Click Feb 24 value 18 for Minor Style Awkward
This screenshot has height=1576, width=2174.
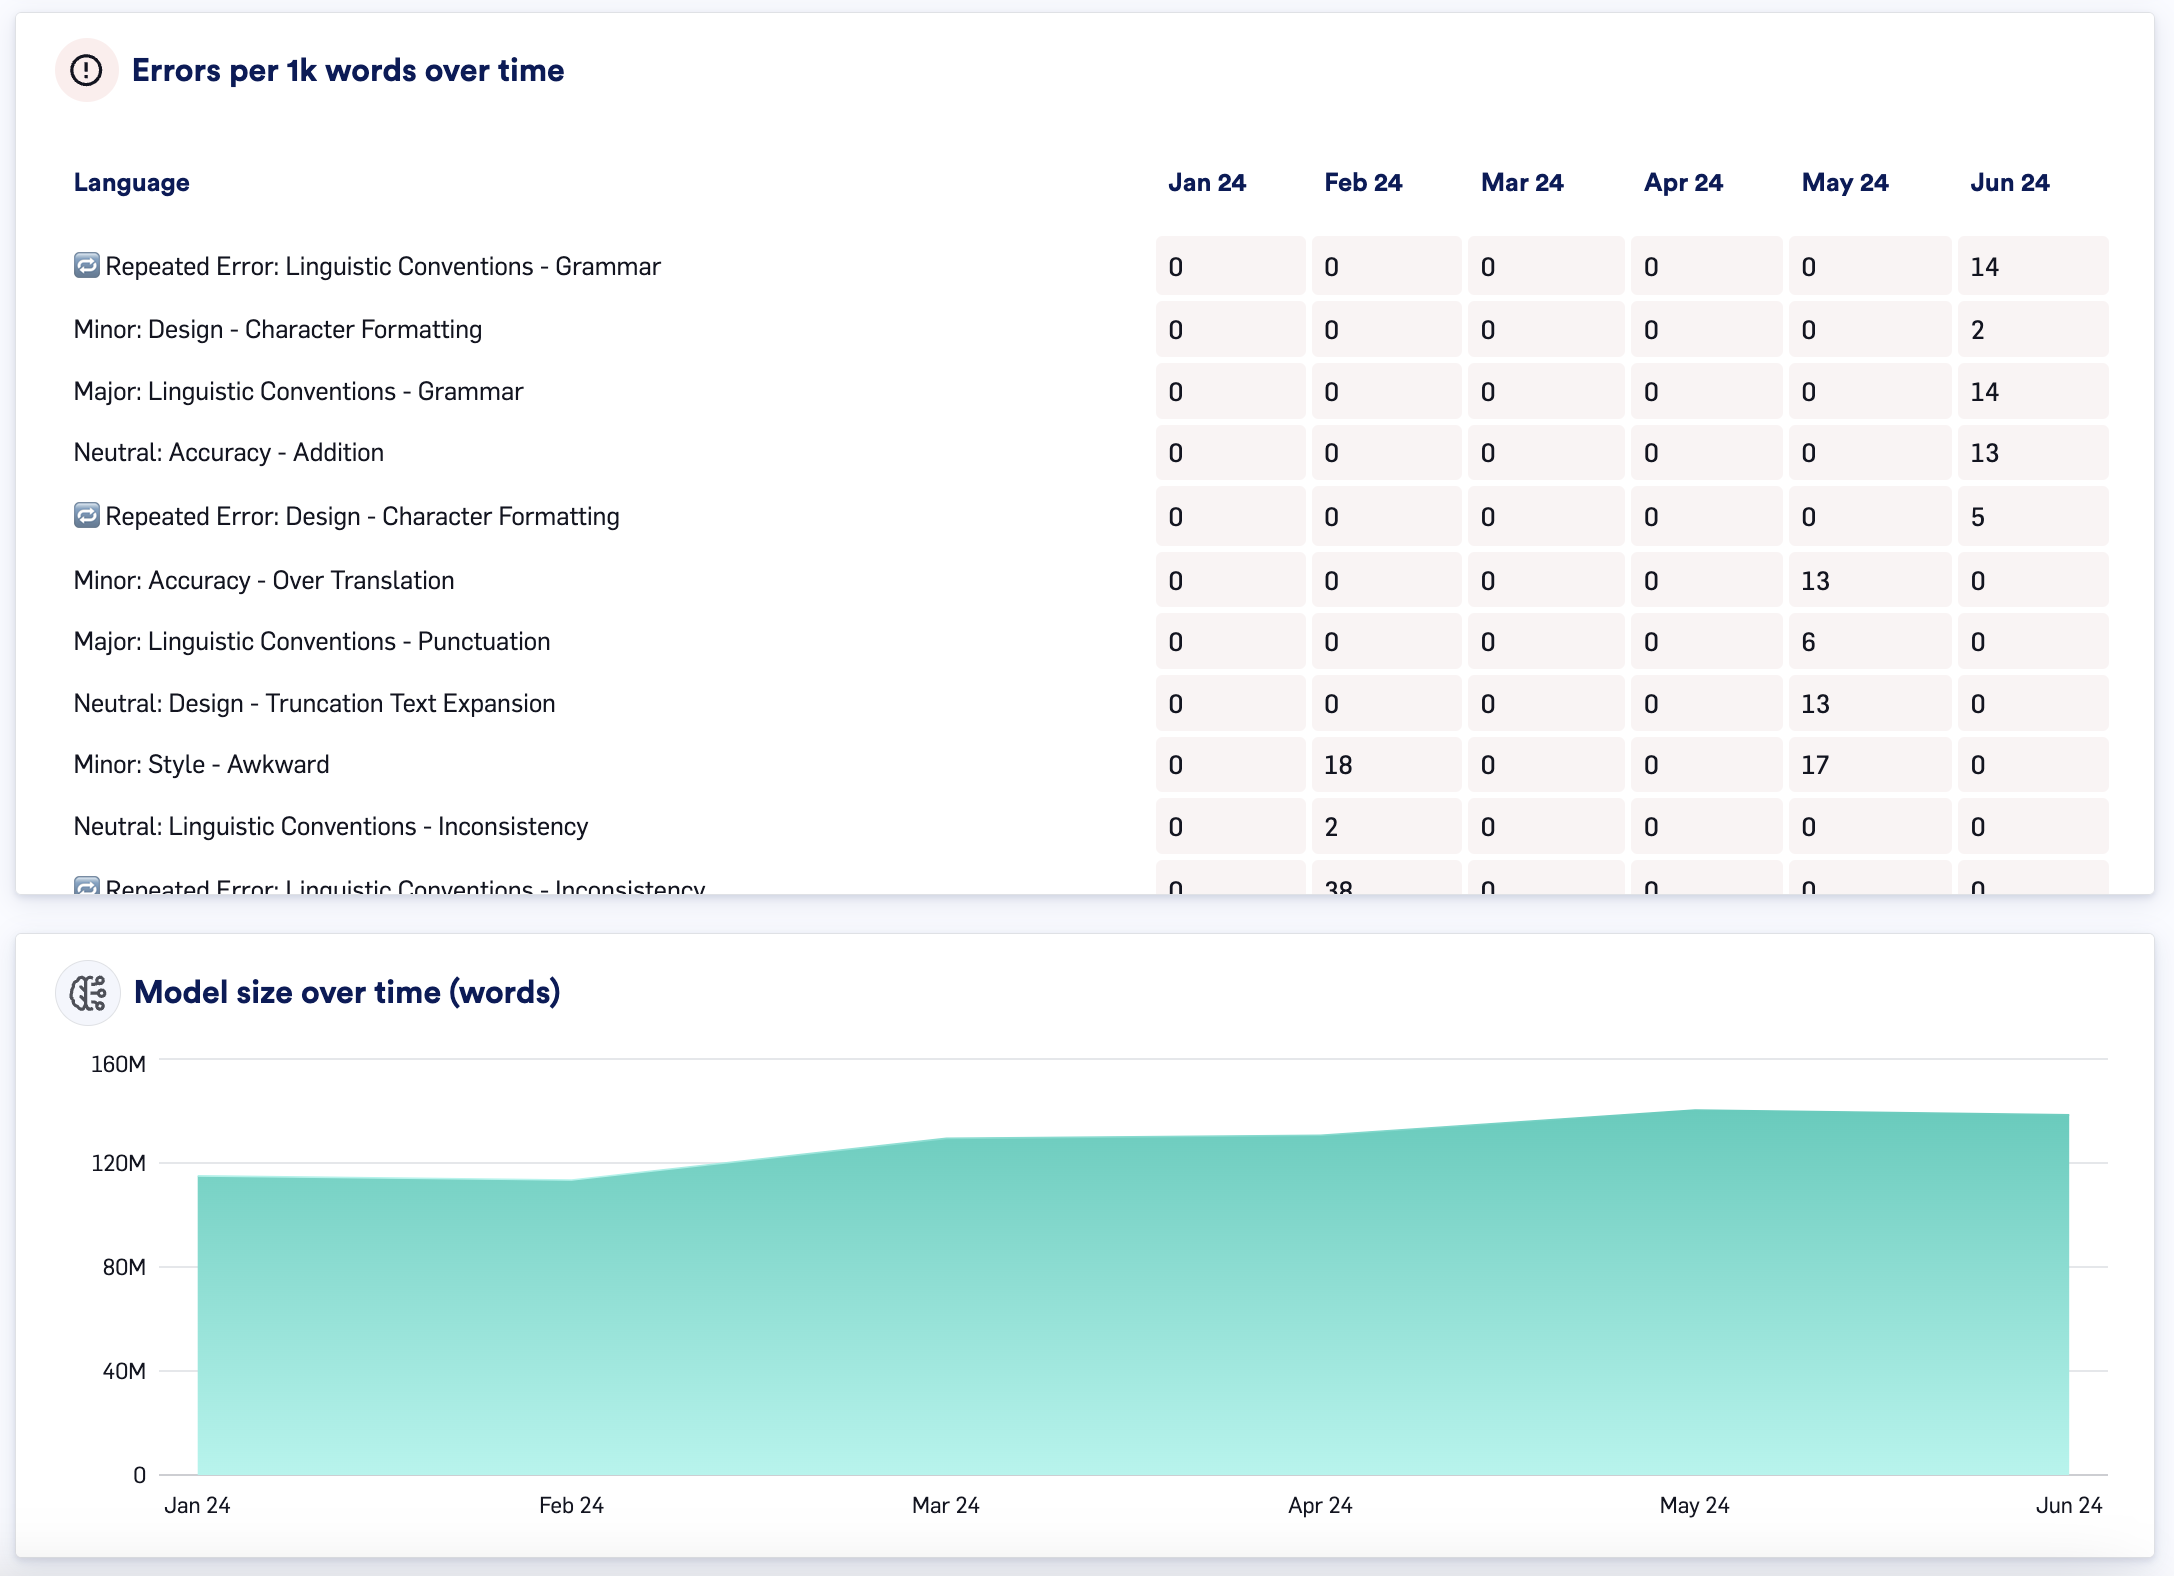point(1386,764)
